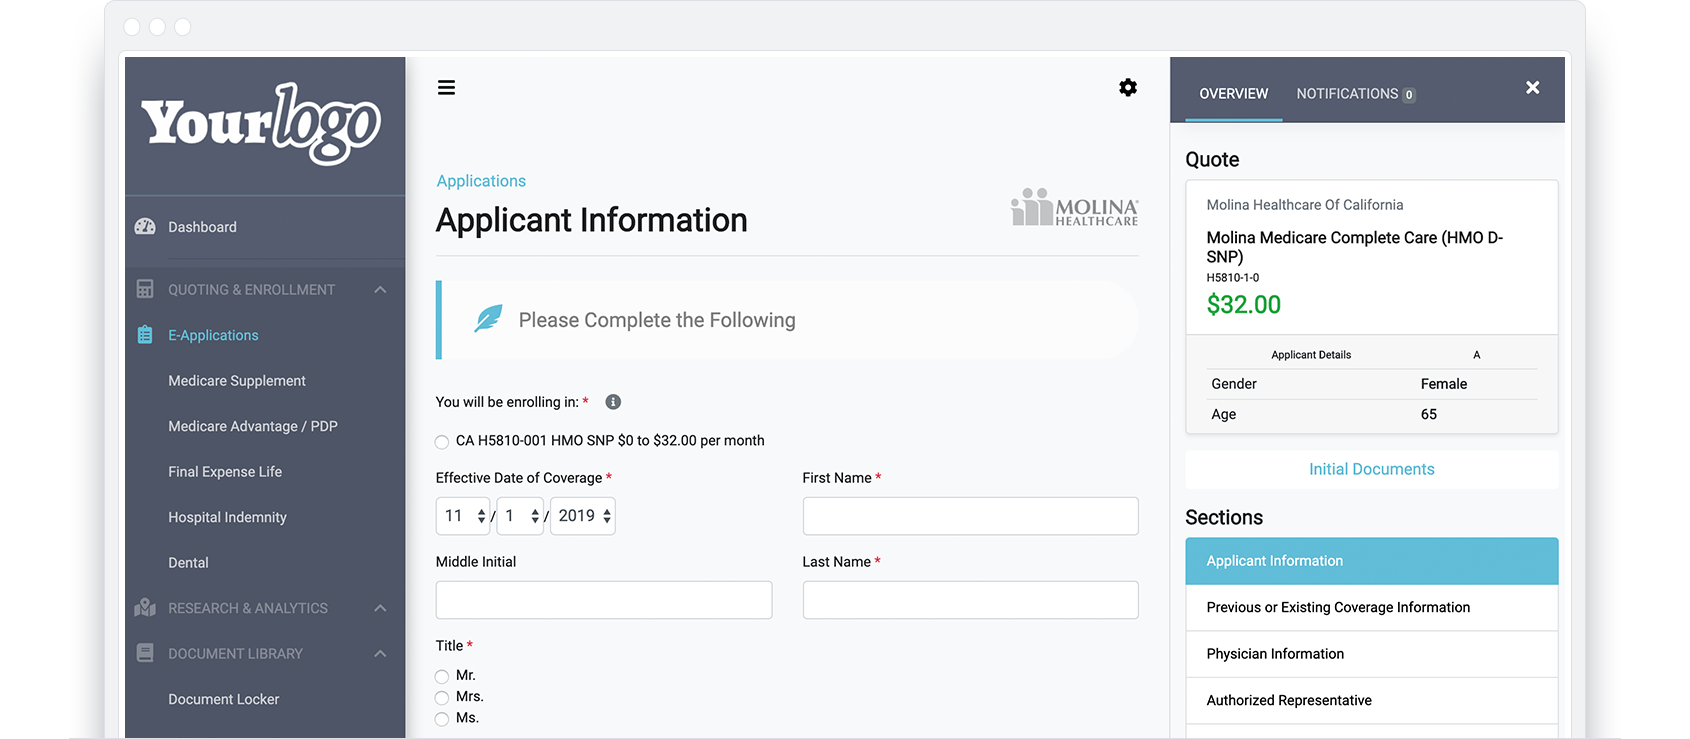Click the Quoting & Enrollment calculator icon
This screenshot has height=739, width=1690.
tap(145, 289)
